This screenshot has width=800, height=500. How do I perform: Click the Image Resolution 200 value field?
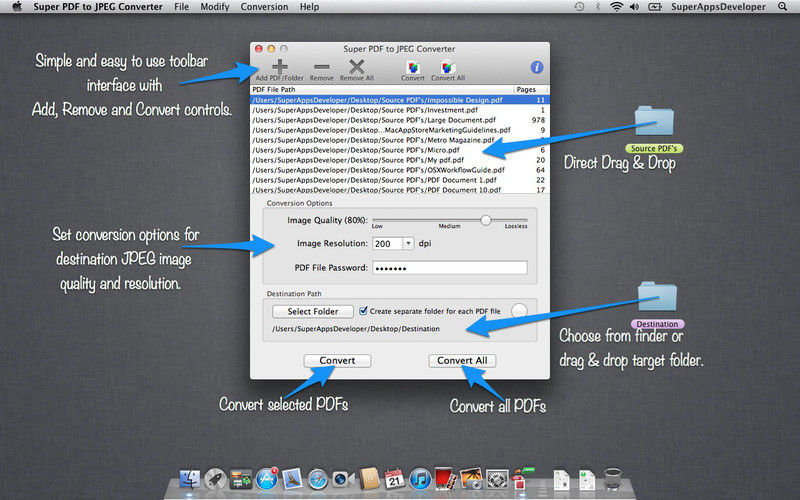388,243
